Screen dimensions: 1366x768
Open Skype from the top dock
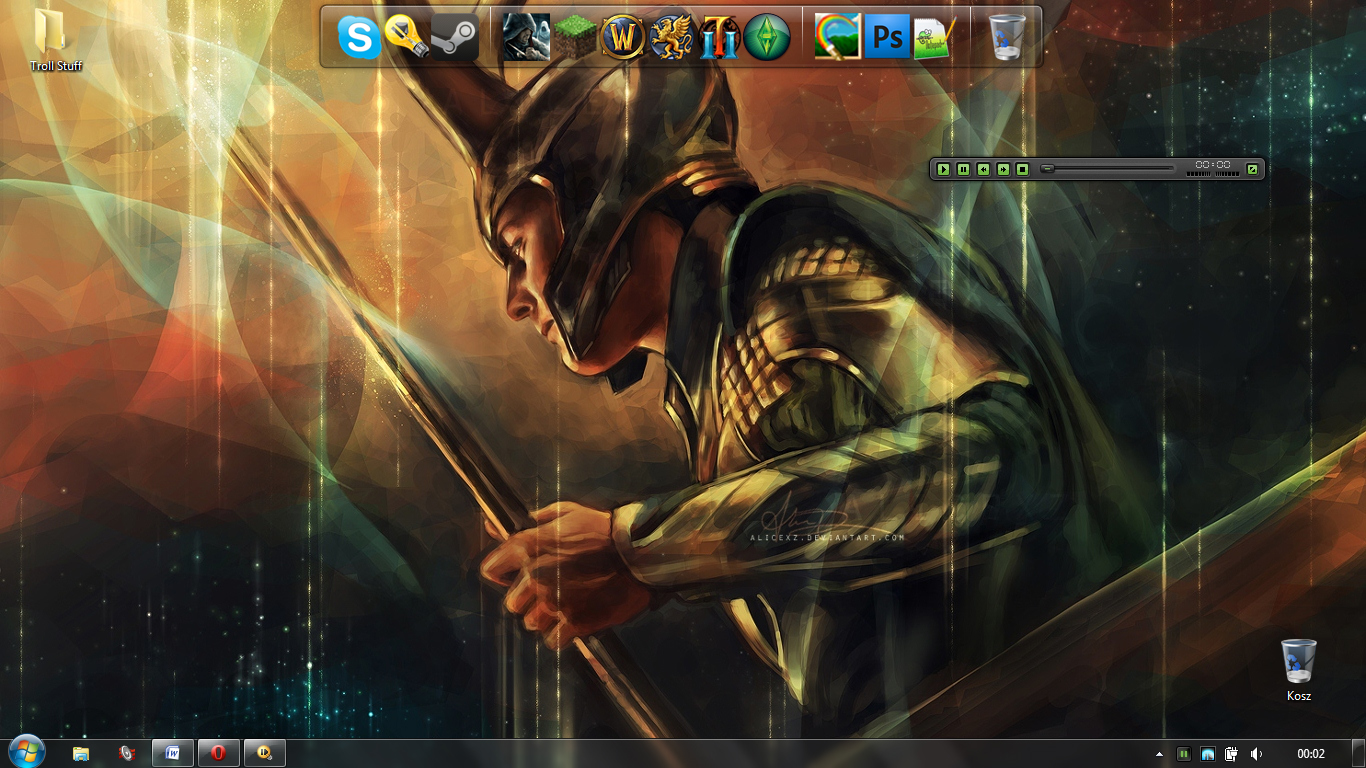359,38
